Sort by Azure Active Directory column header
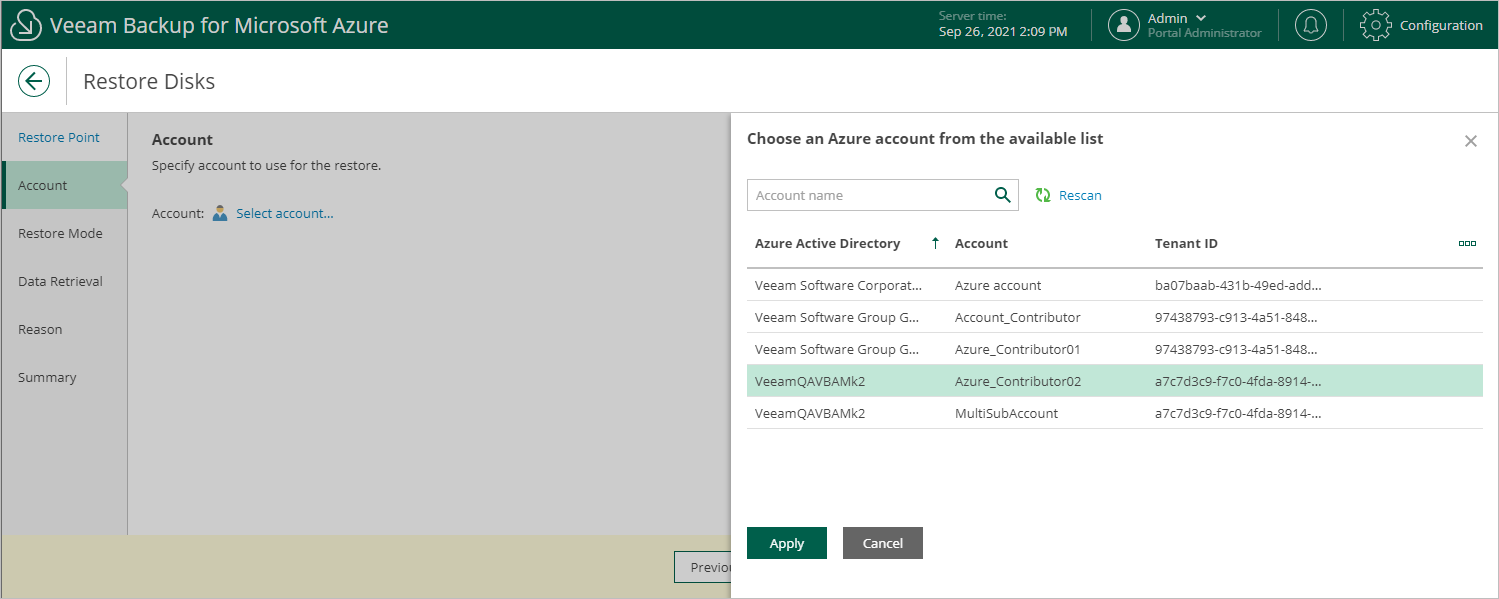The height and width of the screenshot is (599, 1499). [827, 243]
